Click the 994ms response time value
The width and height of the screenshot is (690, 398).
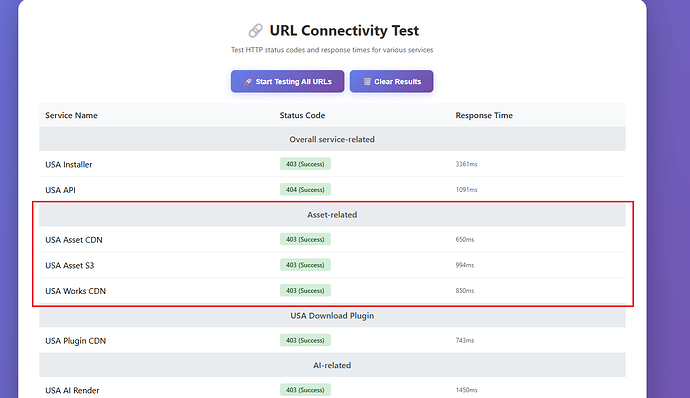[x=465, y=265]
